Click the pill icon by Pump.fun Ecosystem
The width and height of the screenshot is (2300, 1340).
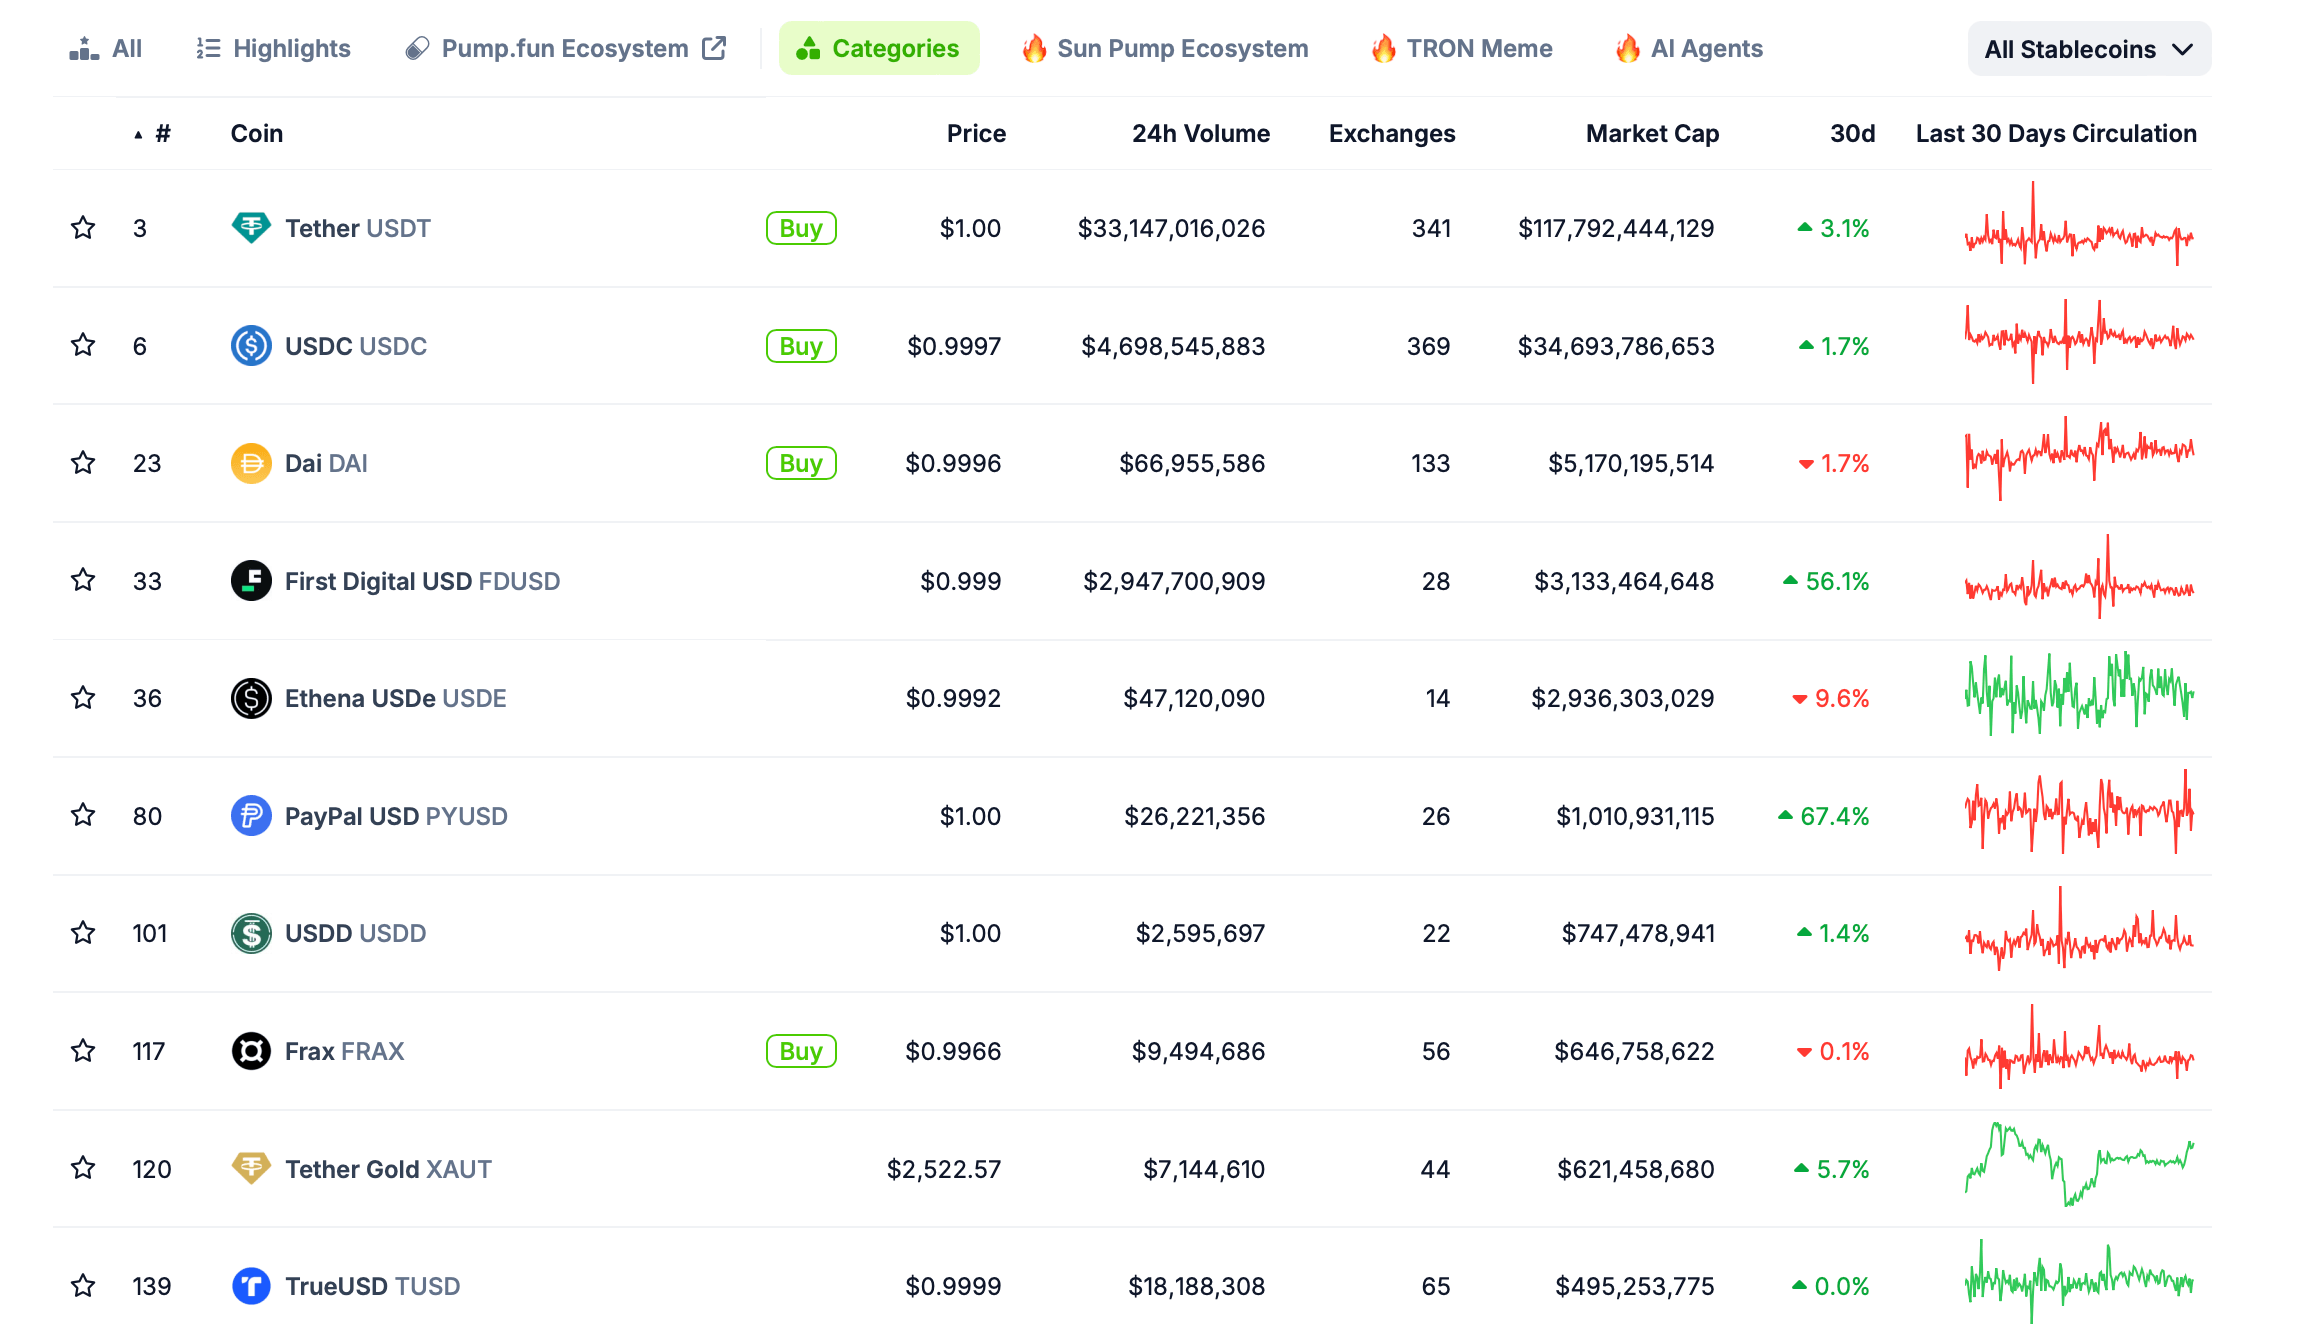click(417, 48)
